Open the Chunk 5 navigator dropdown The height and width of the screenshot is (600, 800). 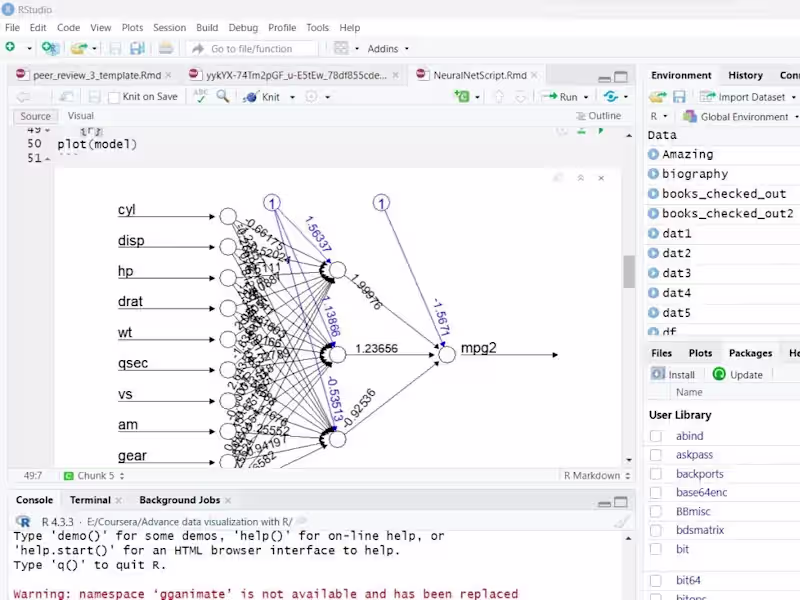94,476
